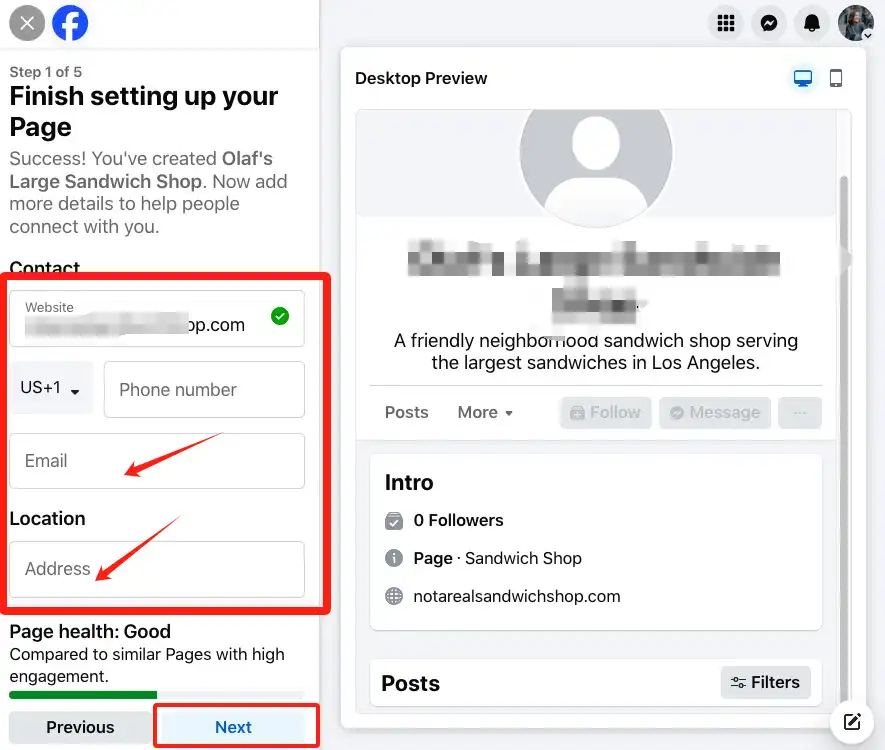The image size is (885, 750).
Task: Click the Previous button
Action: pos(80,727)
